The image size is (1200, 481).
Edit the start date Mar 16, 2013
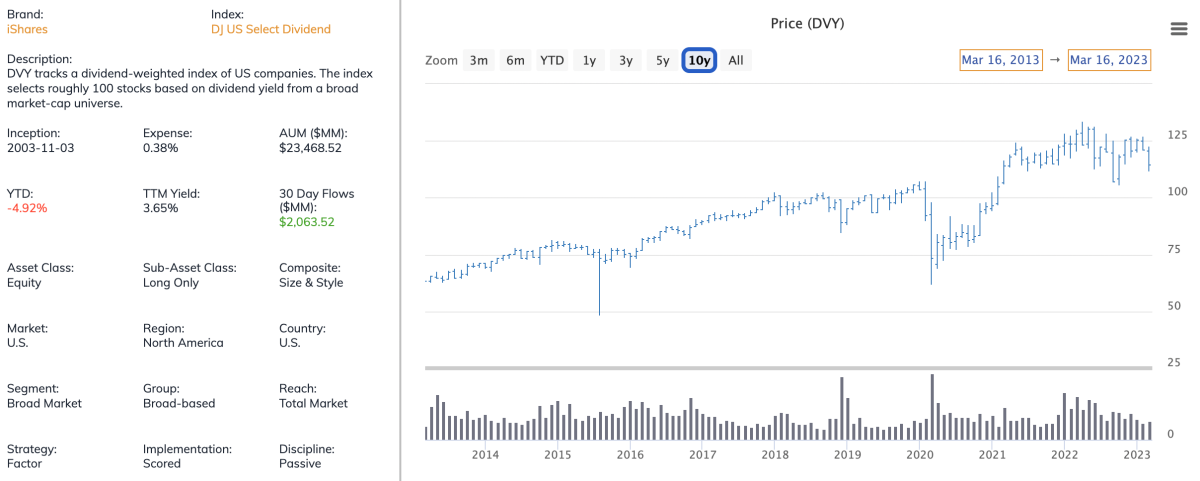point(1001,60)
